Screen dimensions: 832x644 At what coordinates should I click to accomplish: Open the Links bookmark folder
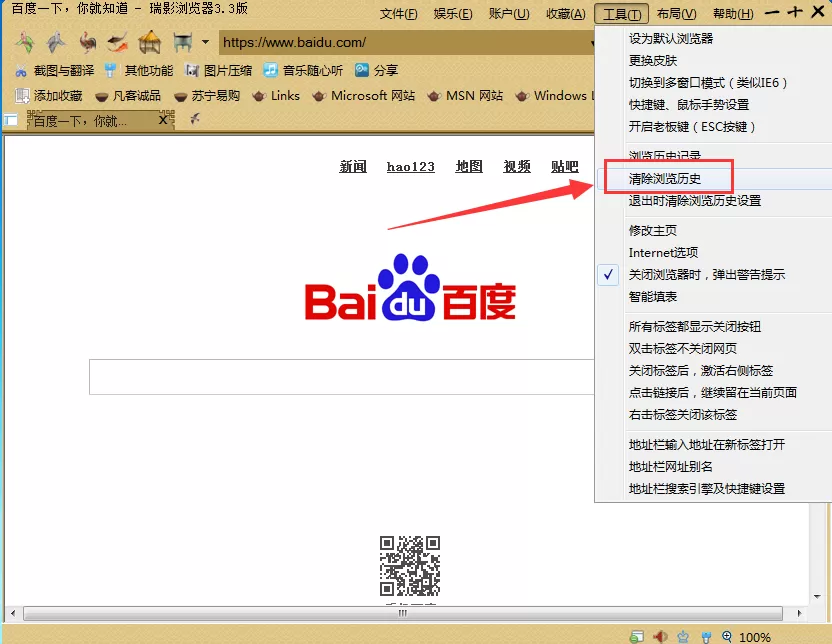click(276, 95)
